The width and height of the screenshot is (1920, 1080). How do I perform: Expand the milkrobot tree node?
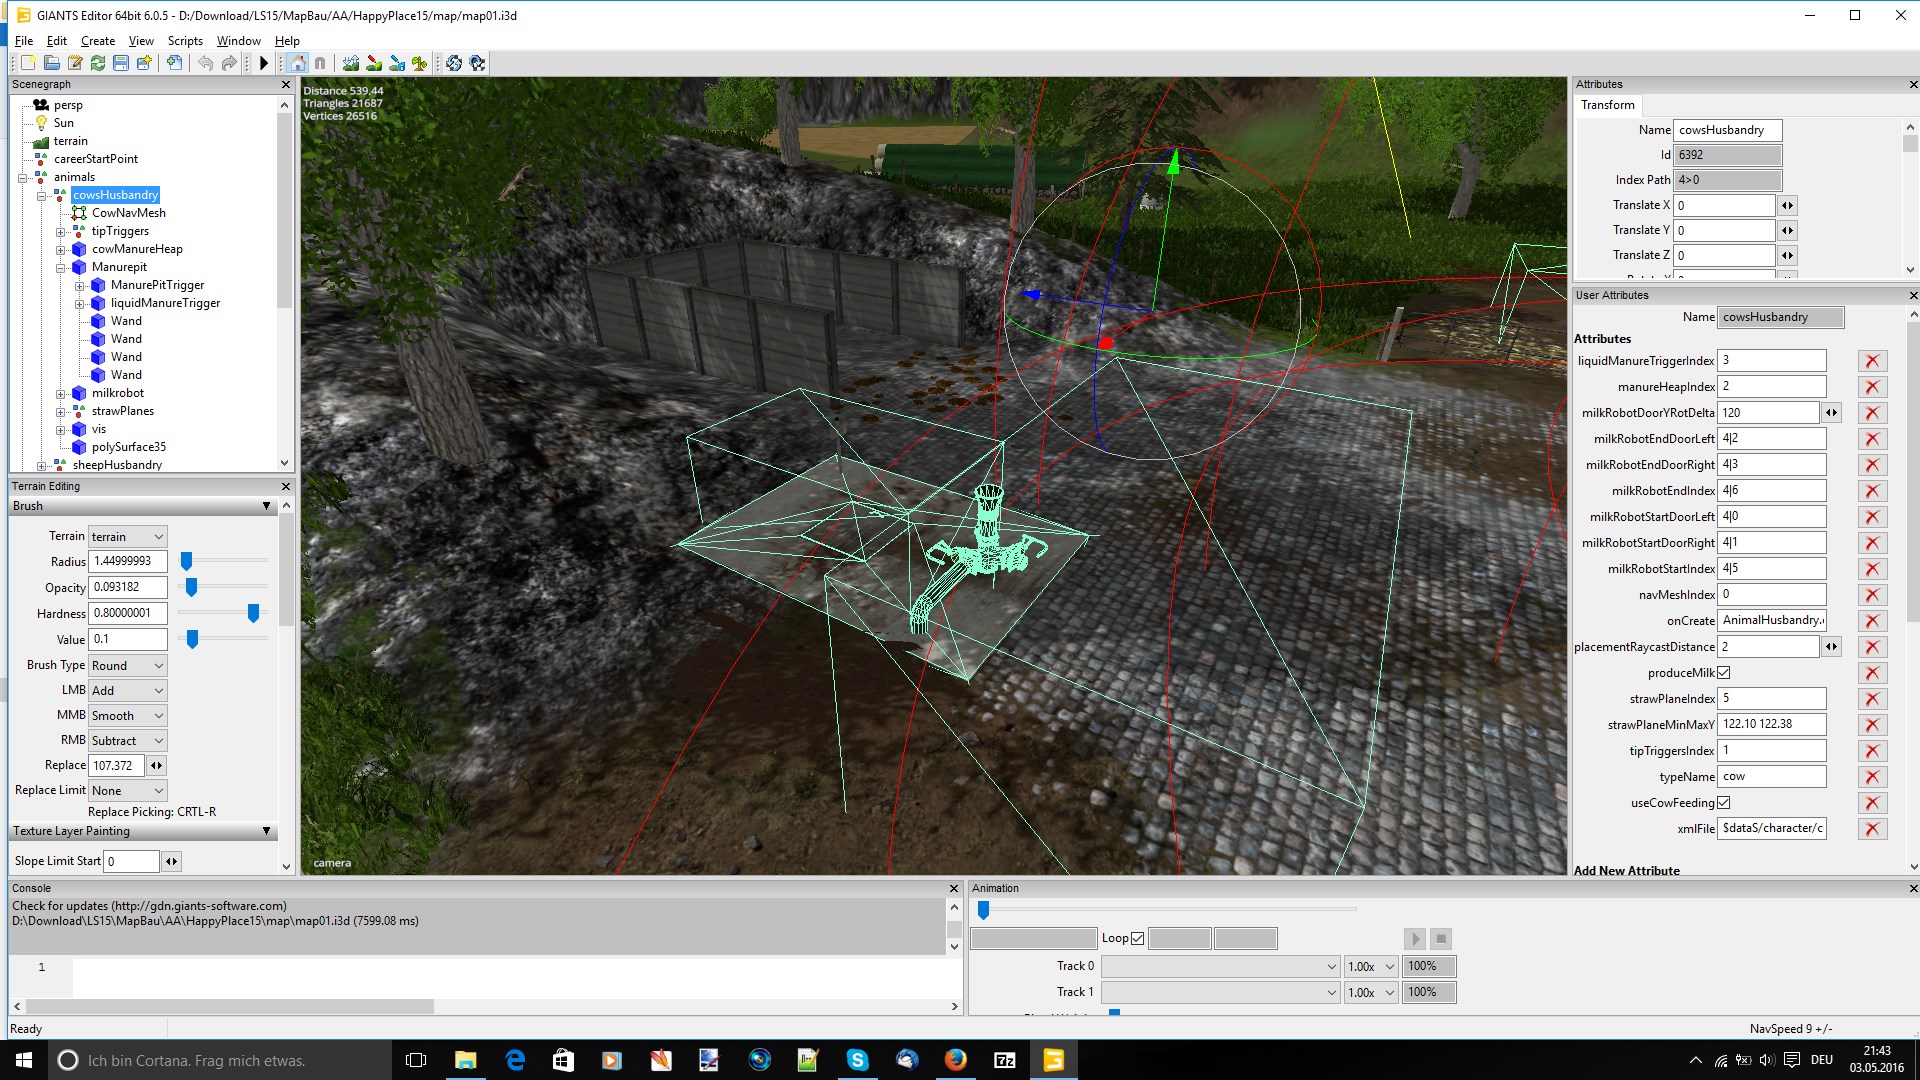click(x=61, y=394)
